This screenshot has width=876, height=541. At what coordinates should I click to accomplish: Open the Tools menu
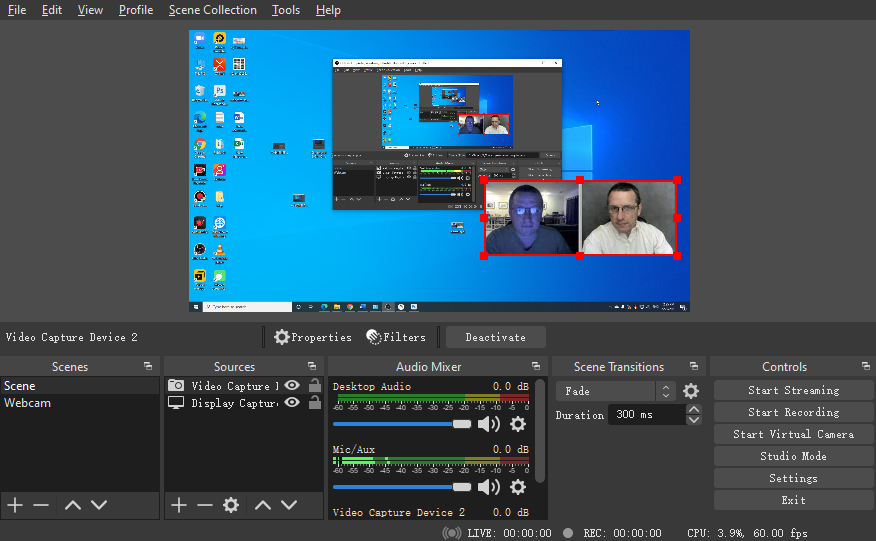(286, 10)
